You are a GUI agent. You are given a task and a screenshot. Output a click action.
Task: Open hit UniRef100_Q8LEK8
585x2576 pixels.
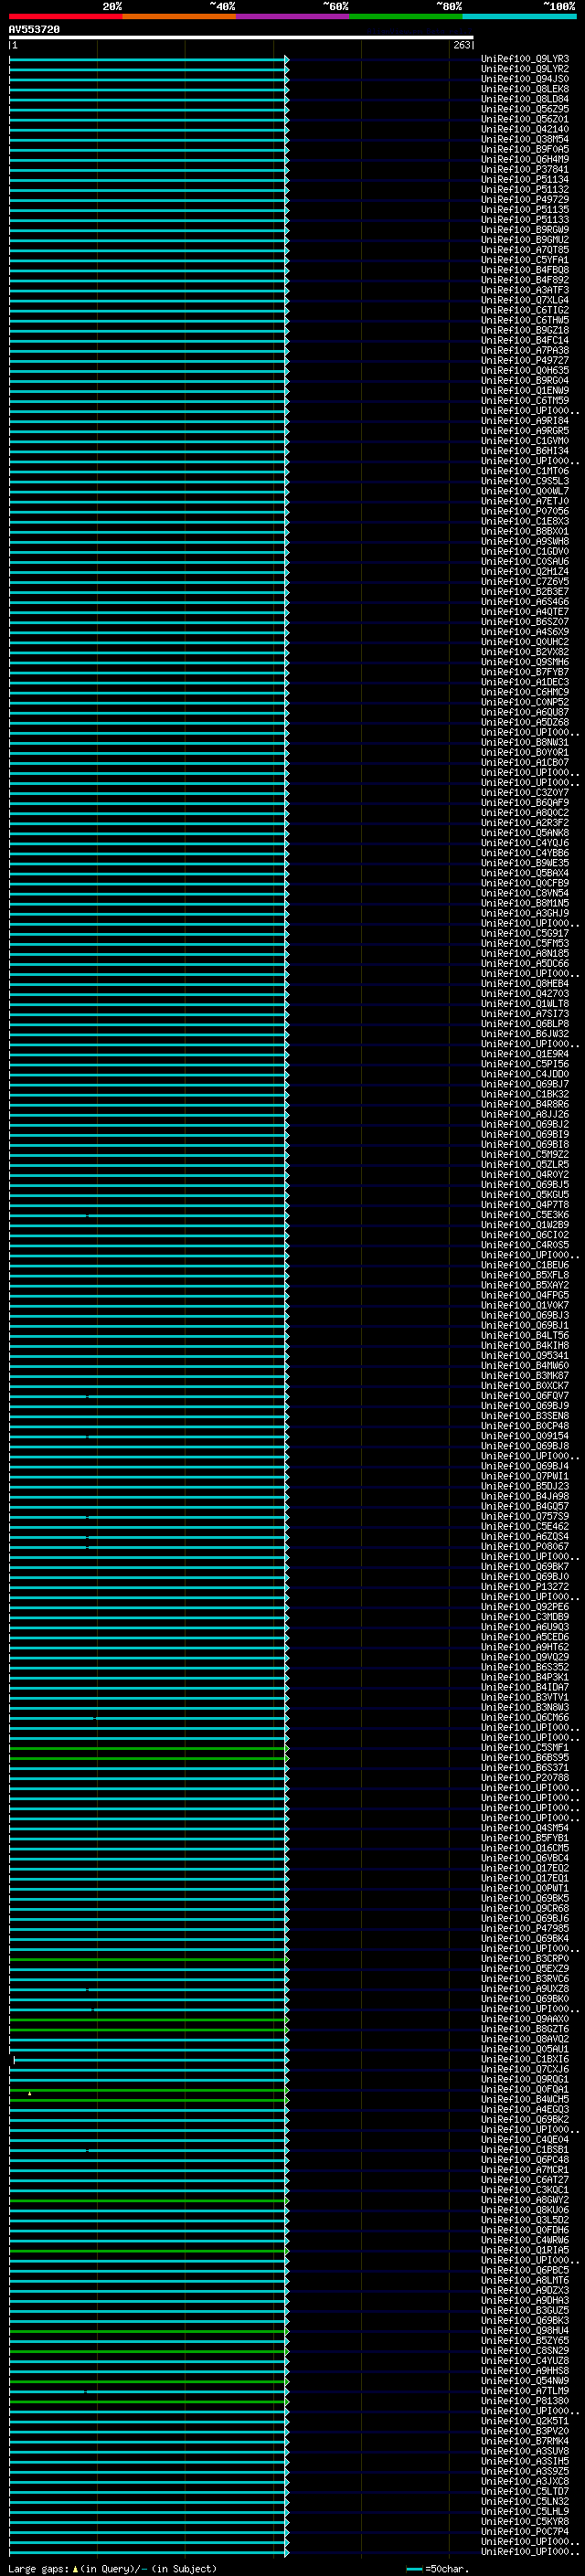[525, 89]
